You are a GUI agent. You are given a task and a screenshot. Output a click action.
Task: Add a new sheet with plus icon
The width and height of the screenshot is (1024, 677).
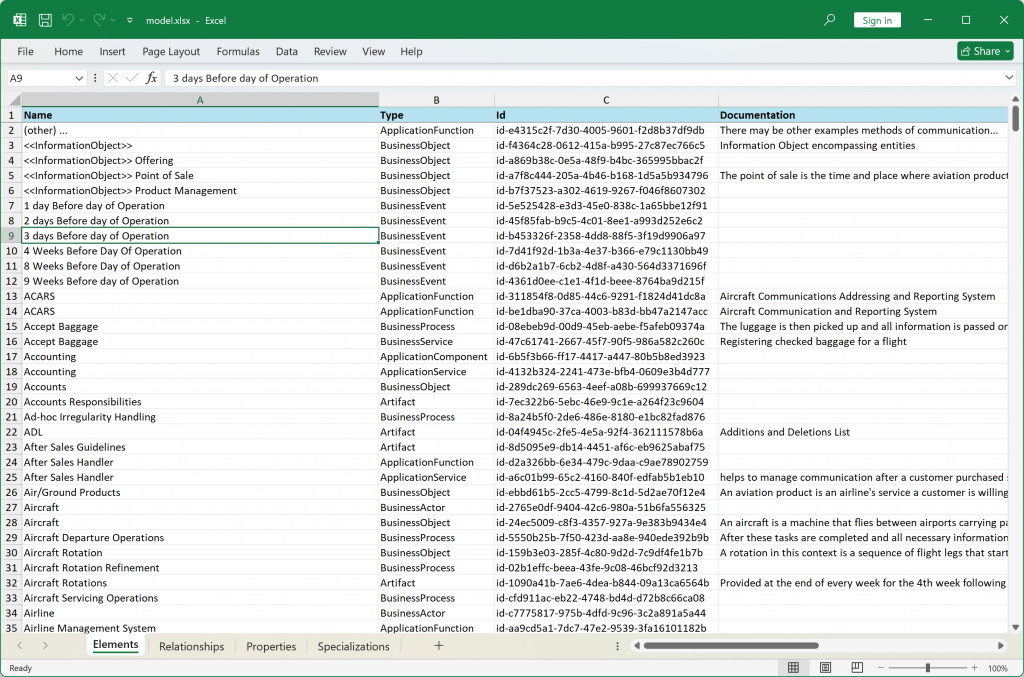click(x=438, y=646)
